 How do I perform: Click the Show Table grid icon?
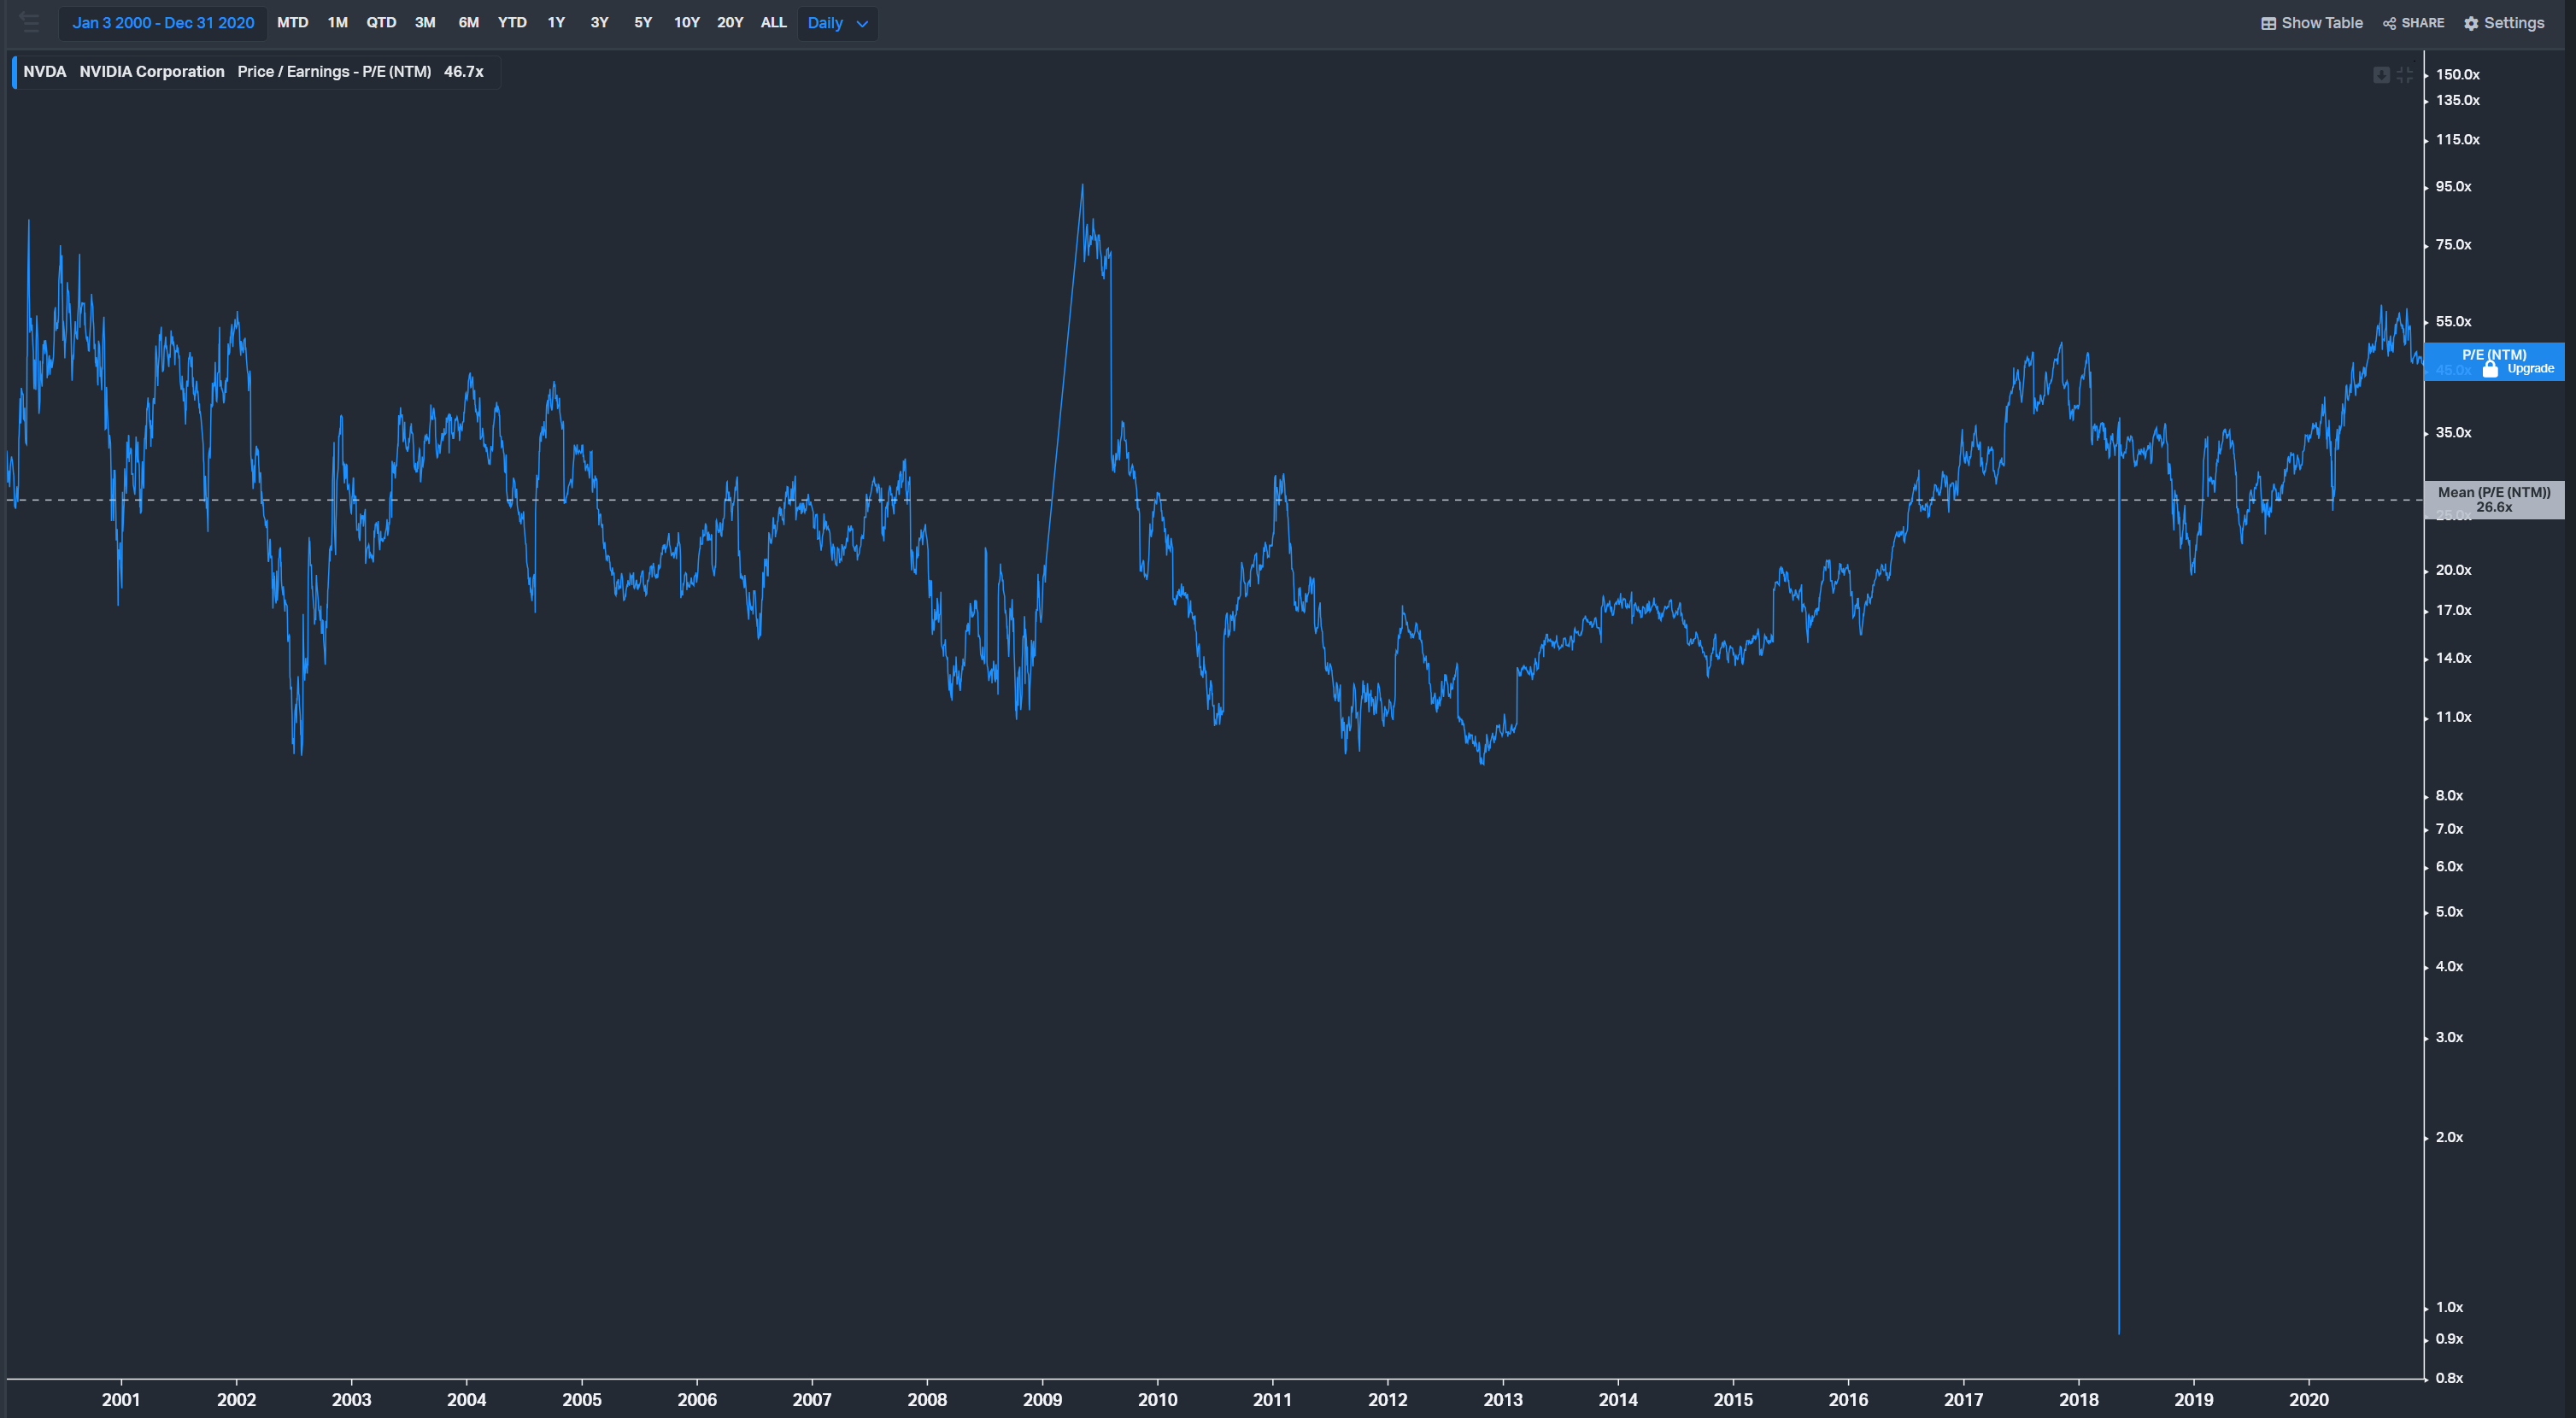point(2269,23)
